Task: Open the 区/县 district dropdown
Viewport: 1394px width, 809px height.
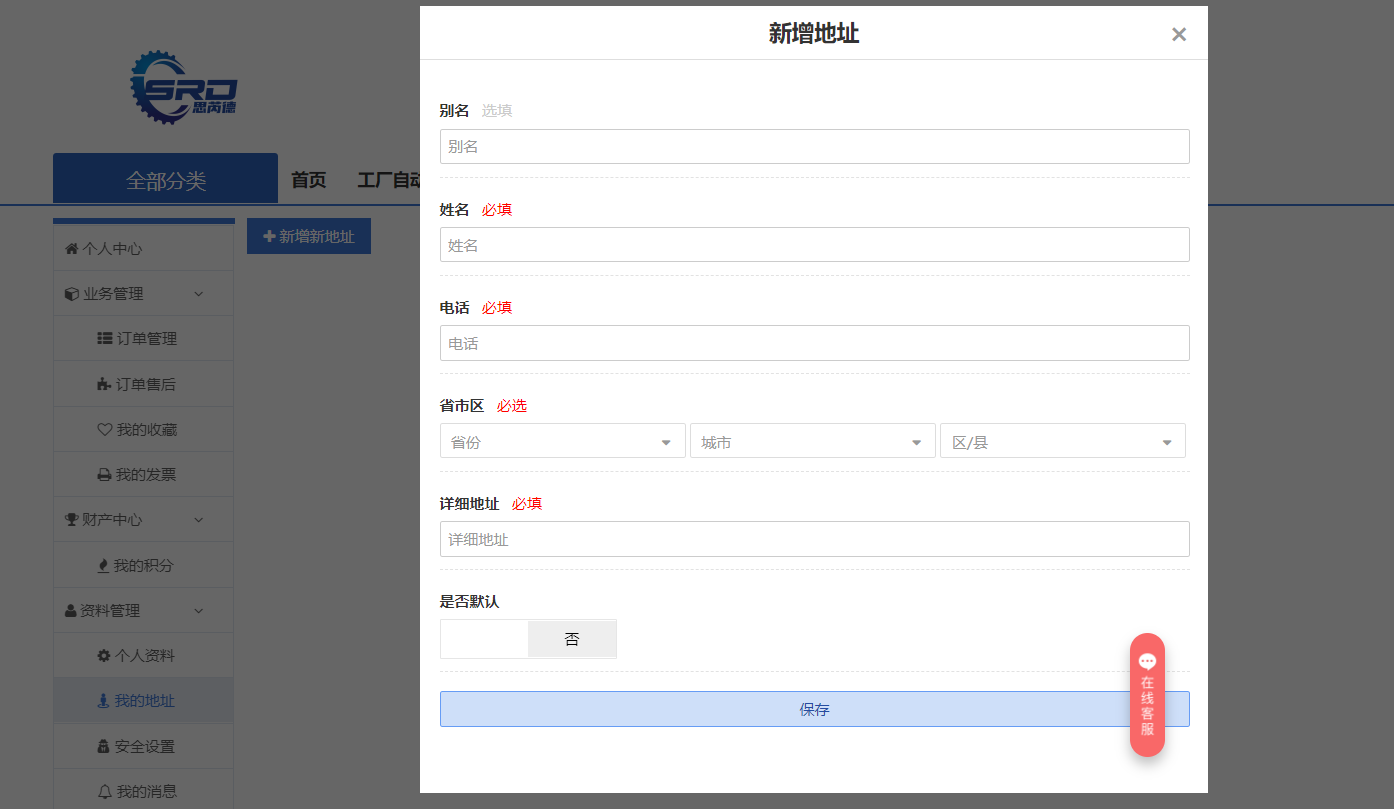Action: pyautogui.click(x=1062, y=441)
